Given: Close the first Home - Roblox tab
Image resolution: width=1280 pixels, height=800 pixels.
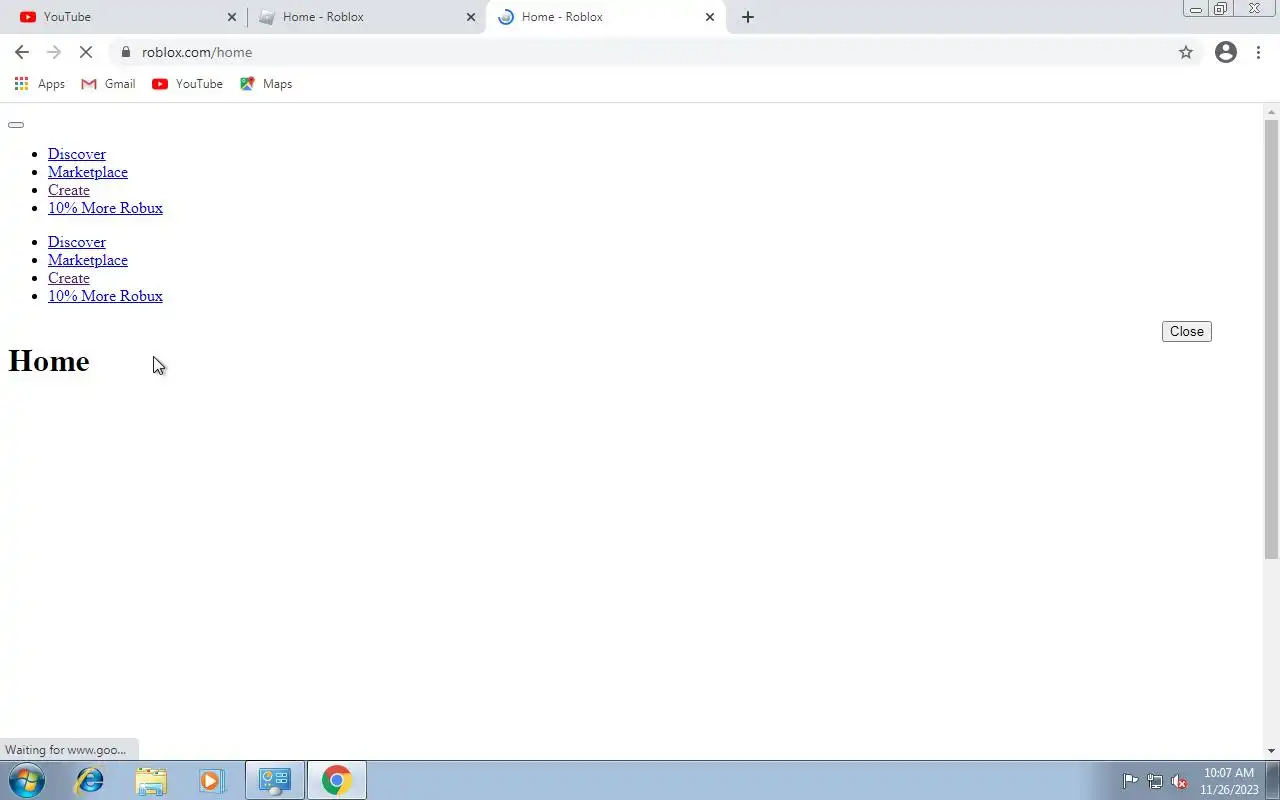Looking at the screenshot, I should (x=471, y=17).
